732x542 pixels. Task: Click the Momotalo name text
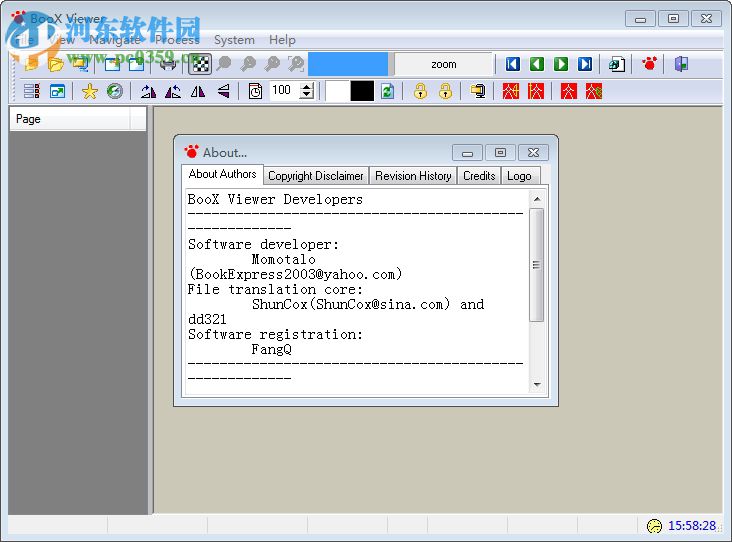(x=283, y=259)
